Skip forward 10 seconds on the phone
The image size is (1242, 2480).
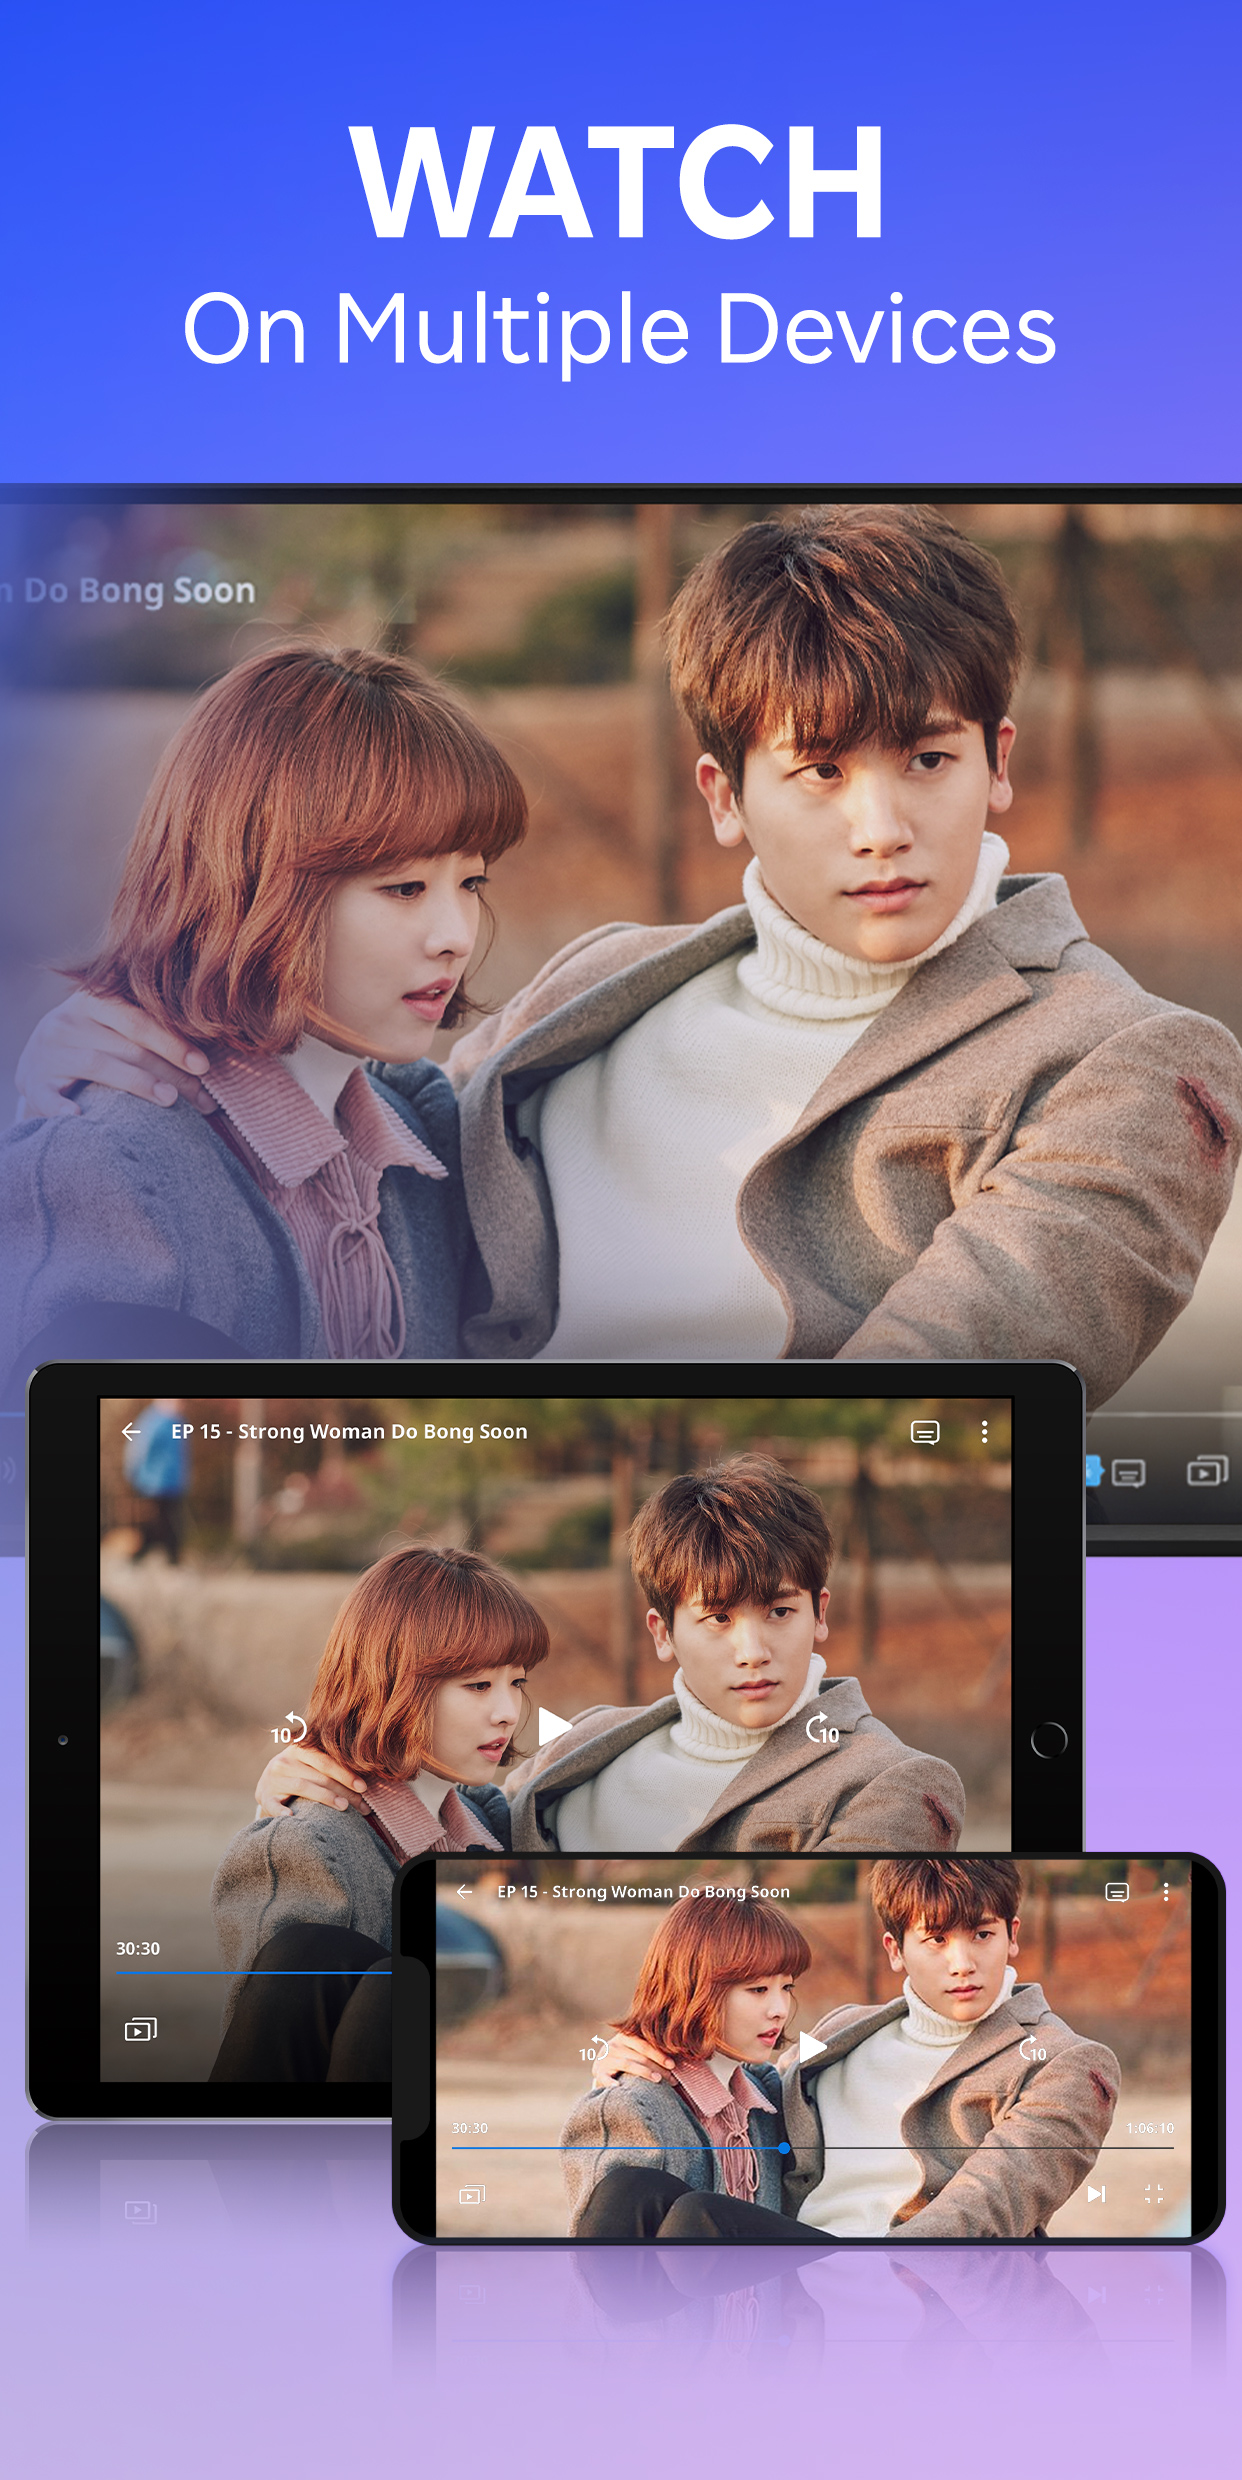pyautogui.click(x=1033, y=2049)
